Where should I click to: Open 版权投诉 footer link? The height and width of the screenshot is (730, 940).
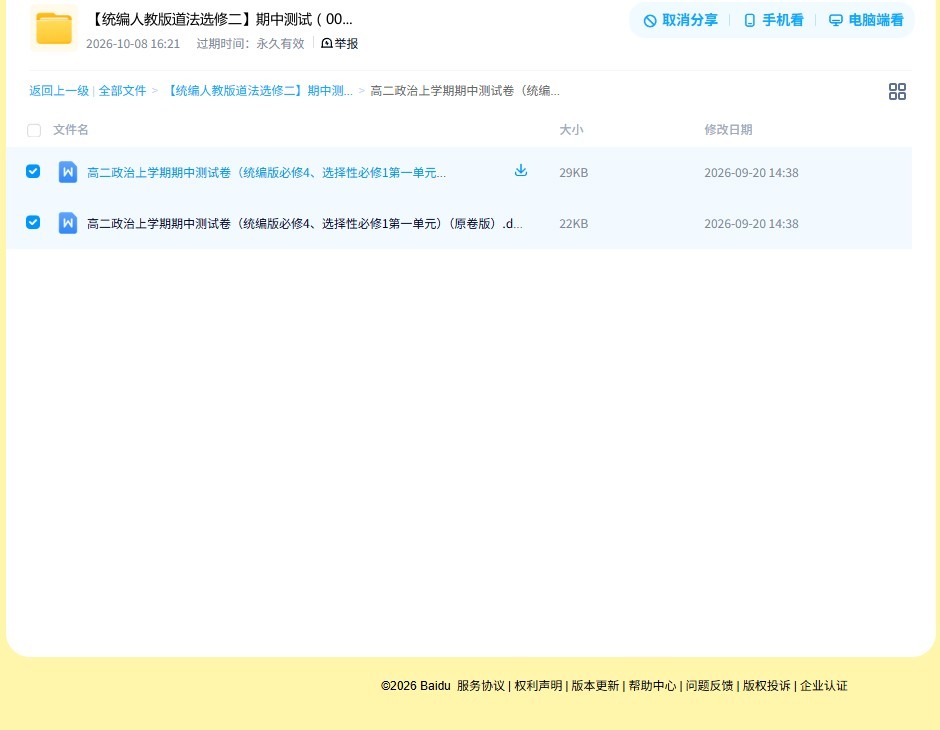click(x=767, y=686)
